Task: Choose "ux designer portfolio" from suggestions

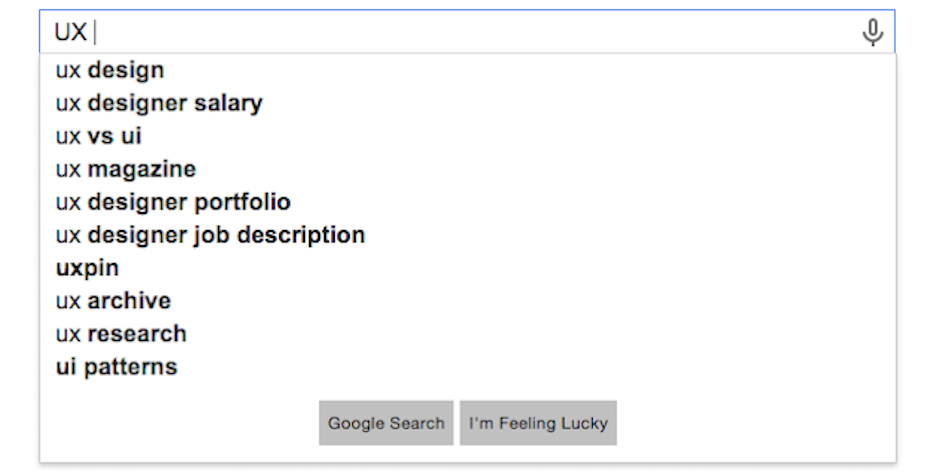Action: pos(173,202)
